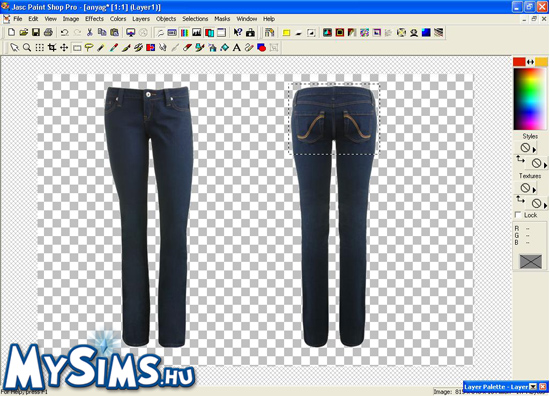Select the Eraser tool
This screenshot has width=550, height=396.
click(x=187, y=47)
